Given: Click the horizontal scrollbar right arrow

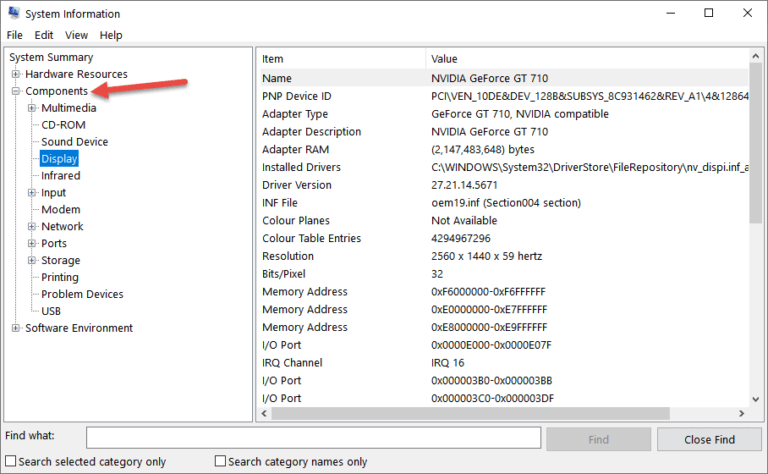Looking at the screenshot, I should pyautogui.click(x=742, y=413).
